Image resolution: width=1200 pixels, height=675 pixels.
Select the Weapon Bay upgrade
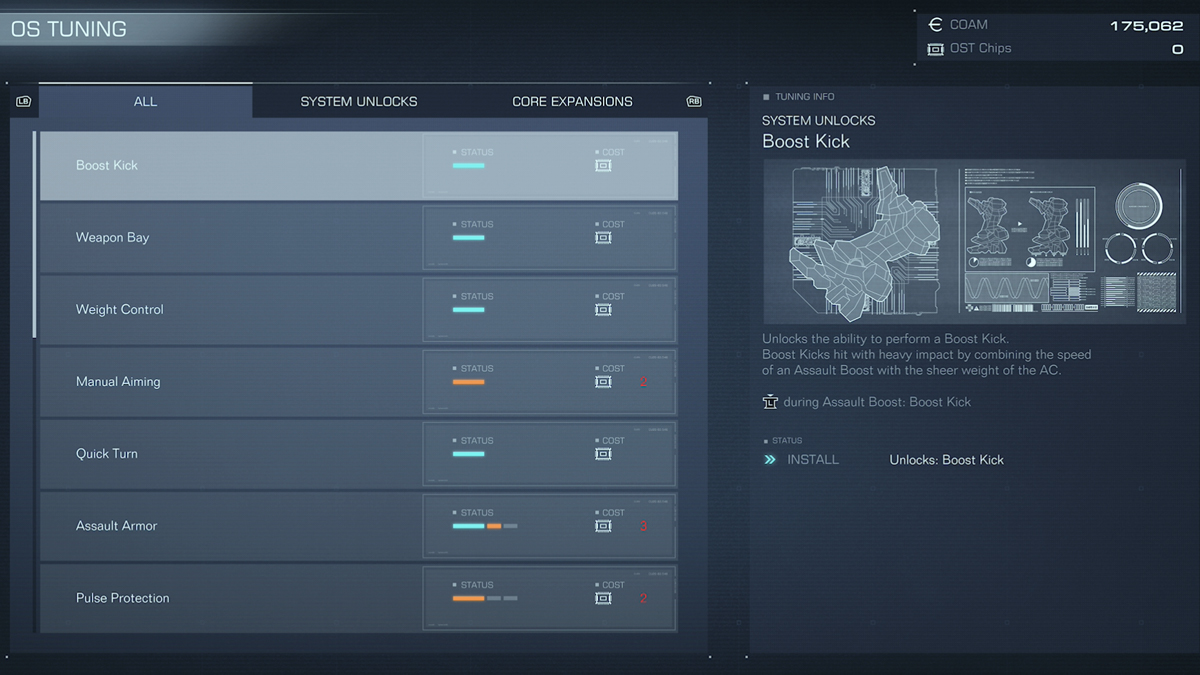coord(230,238)
